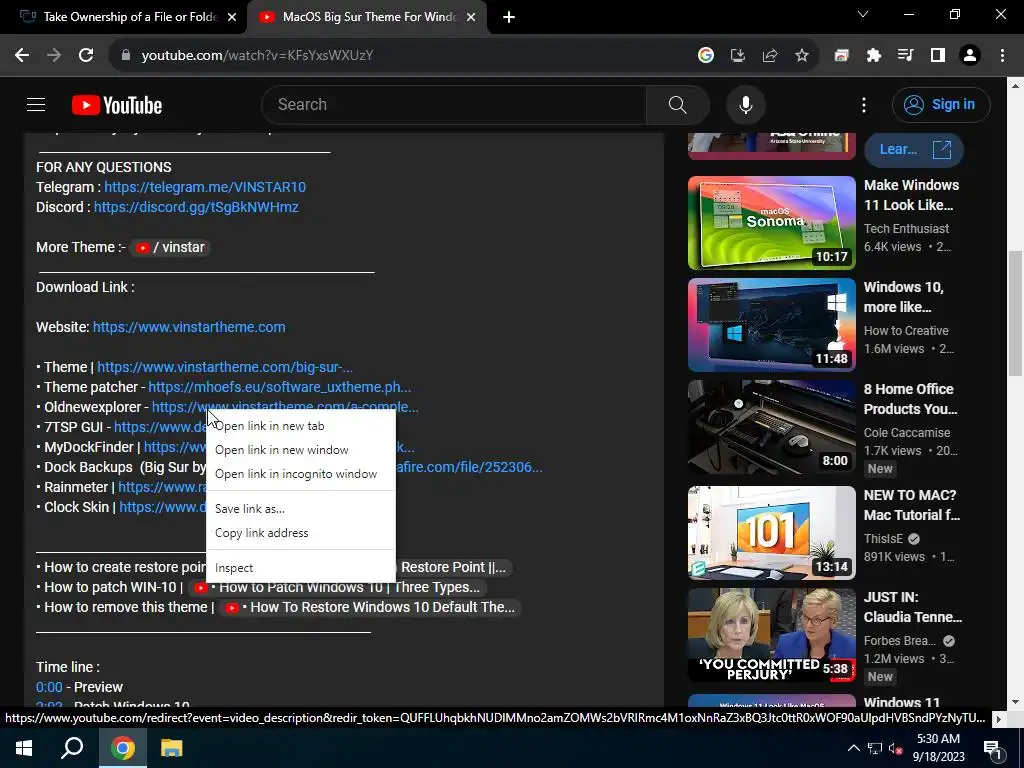The width and height of the screenshot is (1024, 768).
Task: Click scrollbar down arrow
Action: pyautogui.click(x=1015, y=702)
